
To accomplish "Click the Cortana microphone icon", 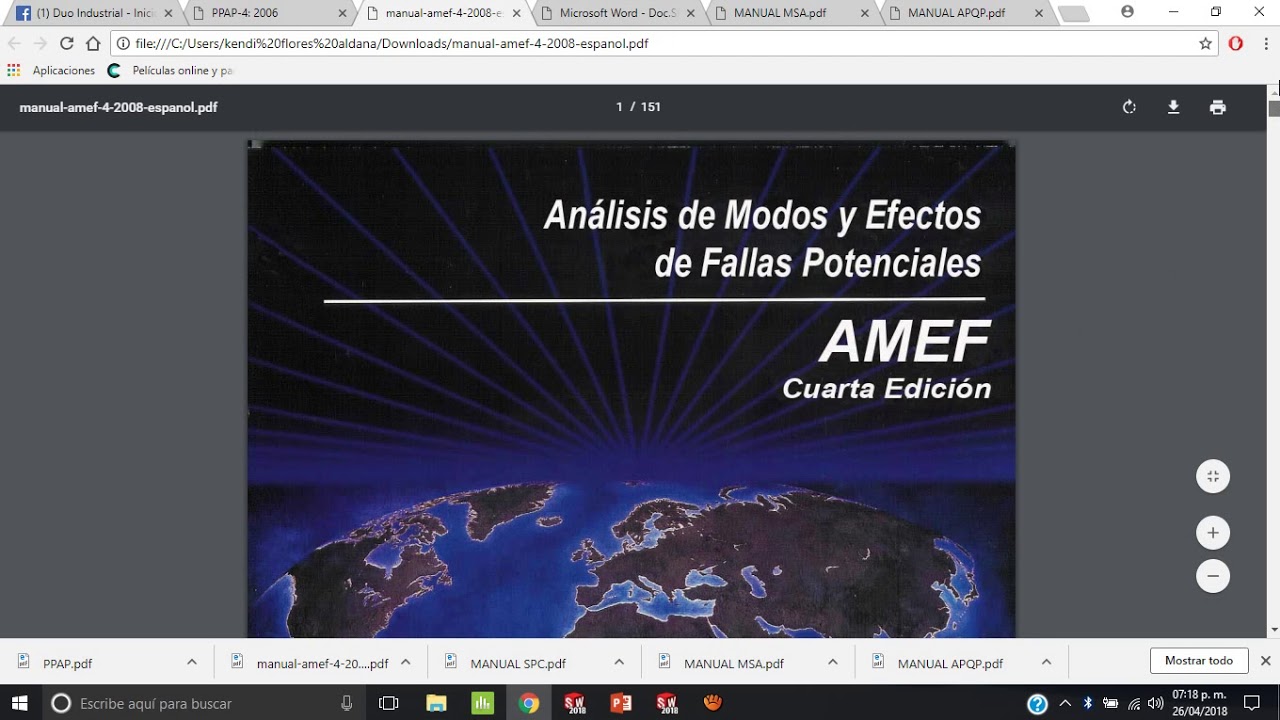I will click(x=346, y=703).
